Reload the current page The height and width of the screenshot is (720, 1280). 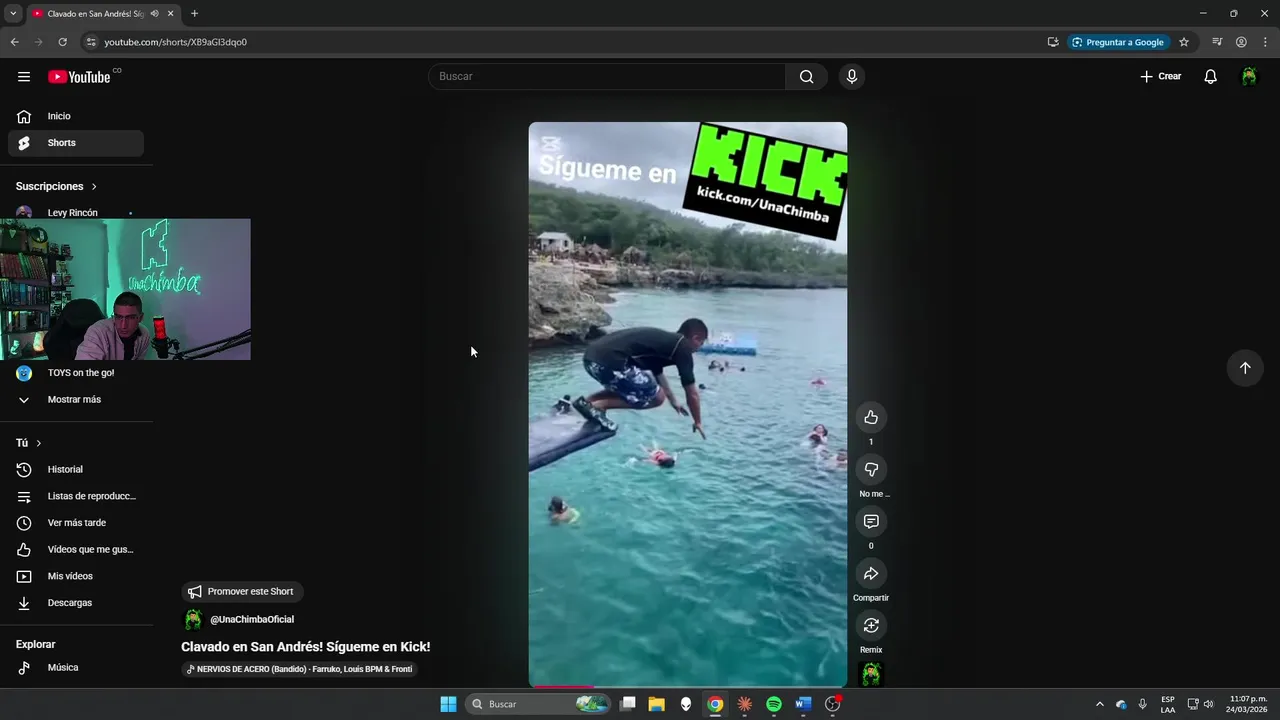coord(62,42)
